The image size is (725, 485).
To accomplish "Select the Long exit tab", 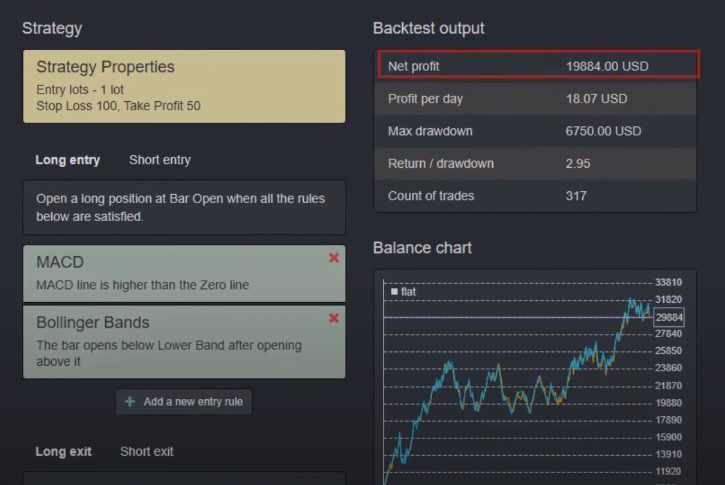I will pos(63,452).
